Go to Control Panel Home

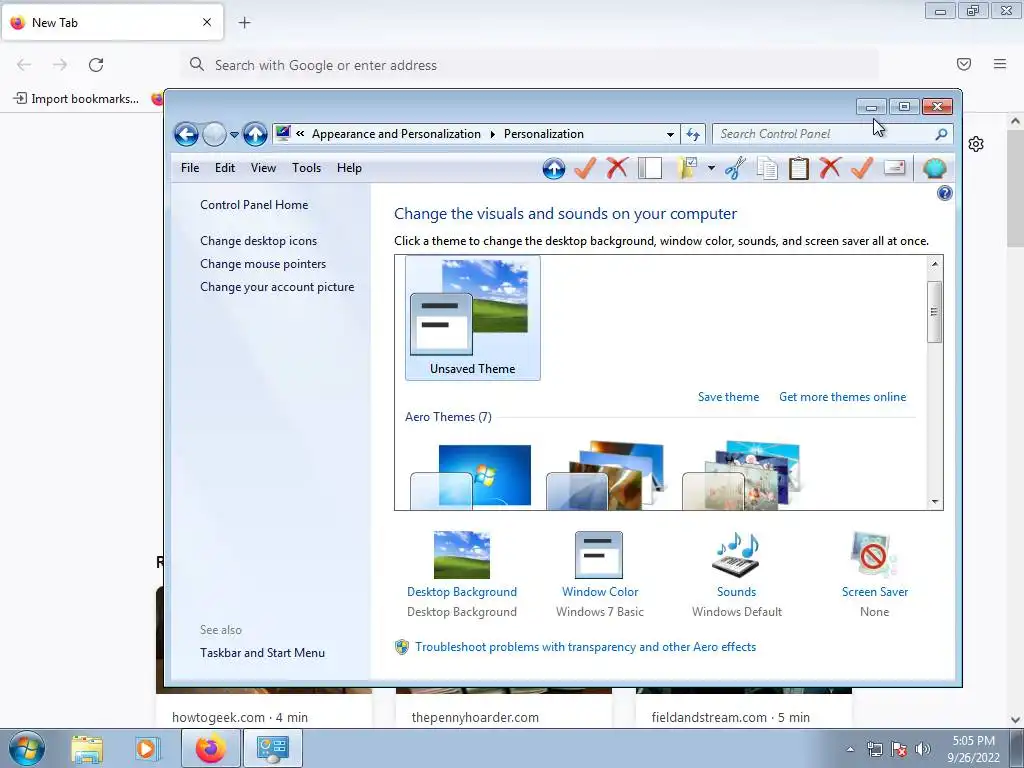tap(254, 205)
